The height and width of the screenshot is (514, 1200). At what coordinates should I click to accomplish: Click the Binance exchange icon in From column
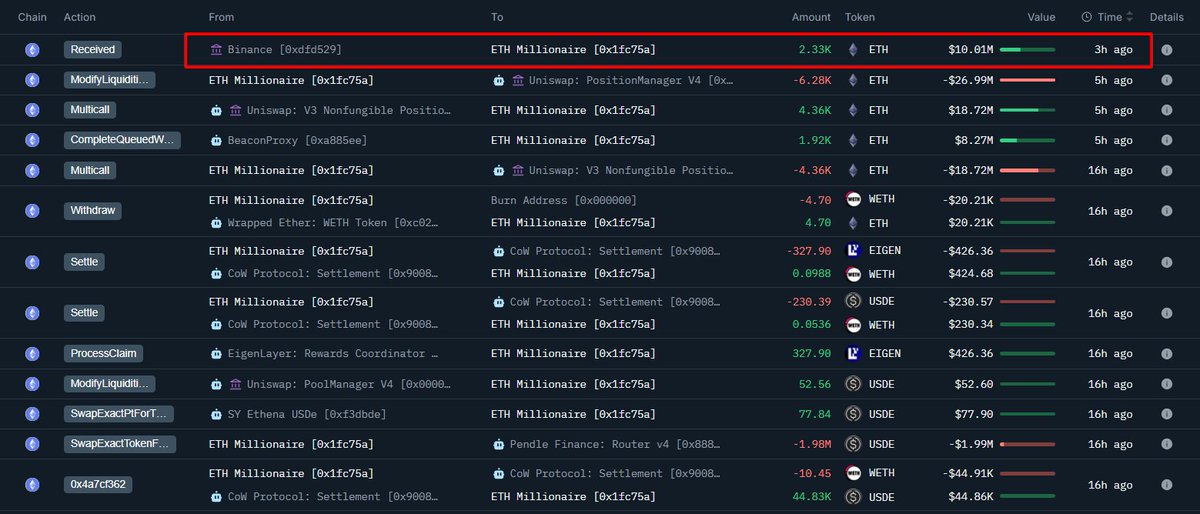click(x=216, y=49)
